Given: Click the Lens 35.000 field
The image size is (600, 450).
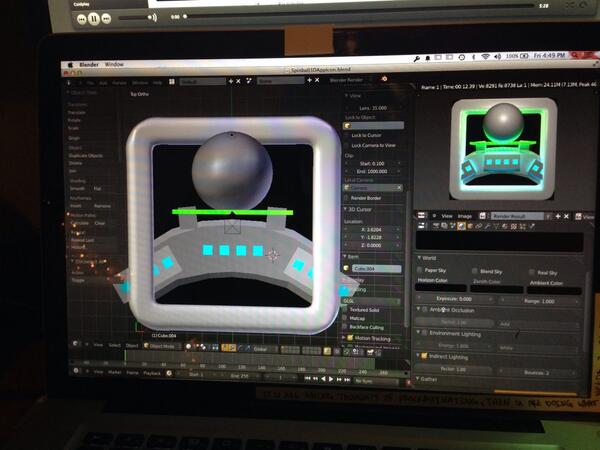Looking at the screenshot, I should [x=373, y=108].
